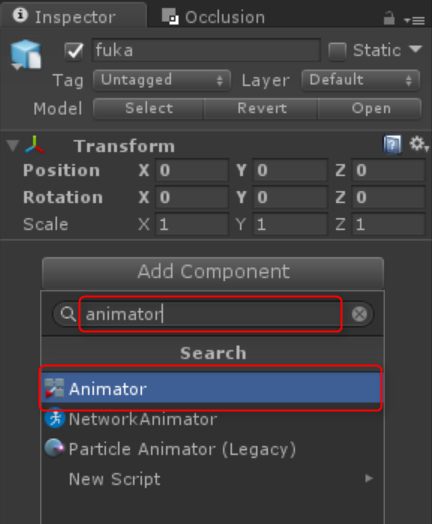Enable the Static checkbox
The height and width of the screenshot is (524, 432).
tap(337, 51)
